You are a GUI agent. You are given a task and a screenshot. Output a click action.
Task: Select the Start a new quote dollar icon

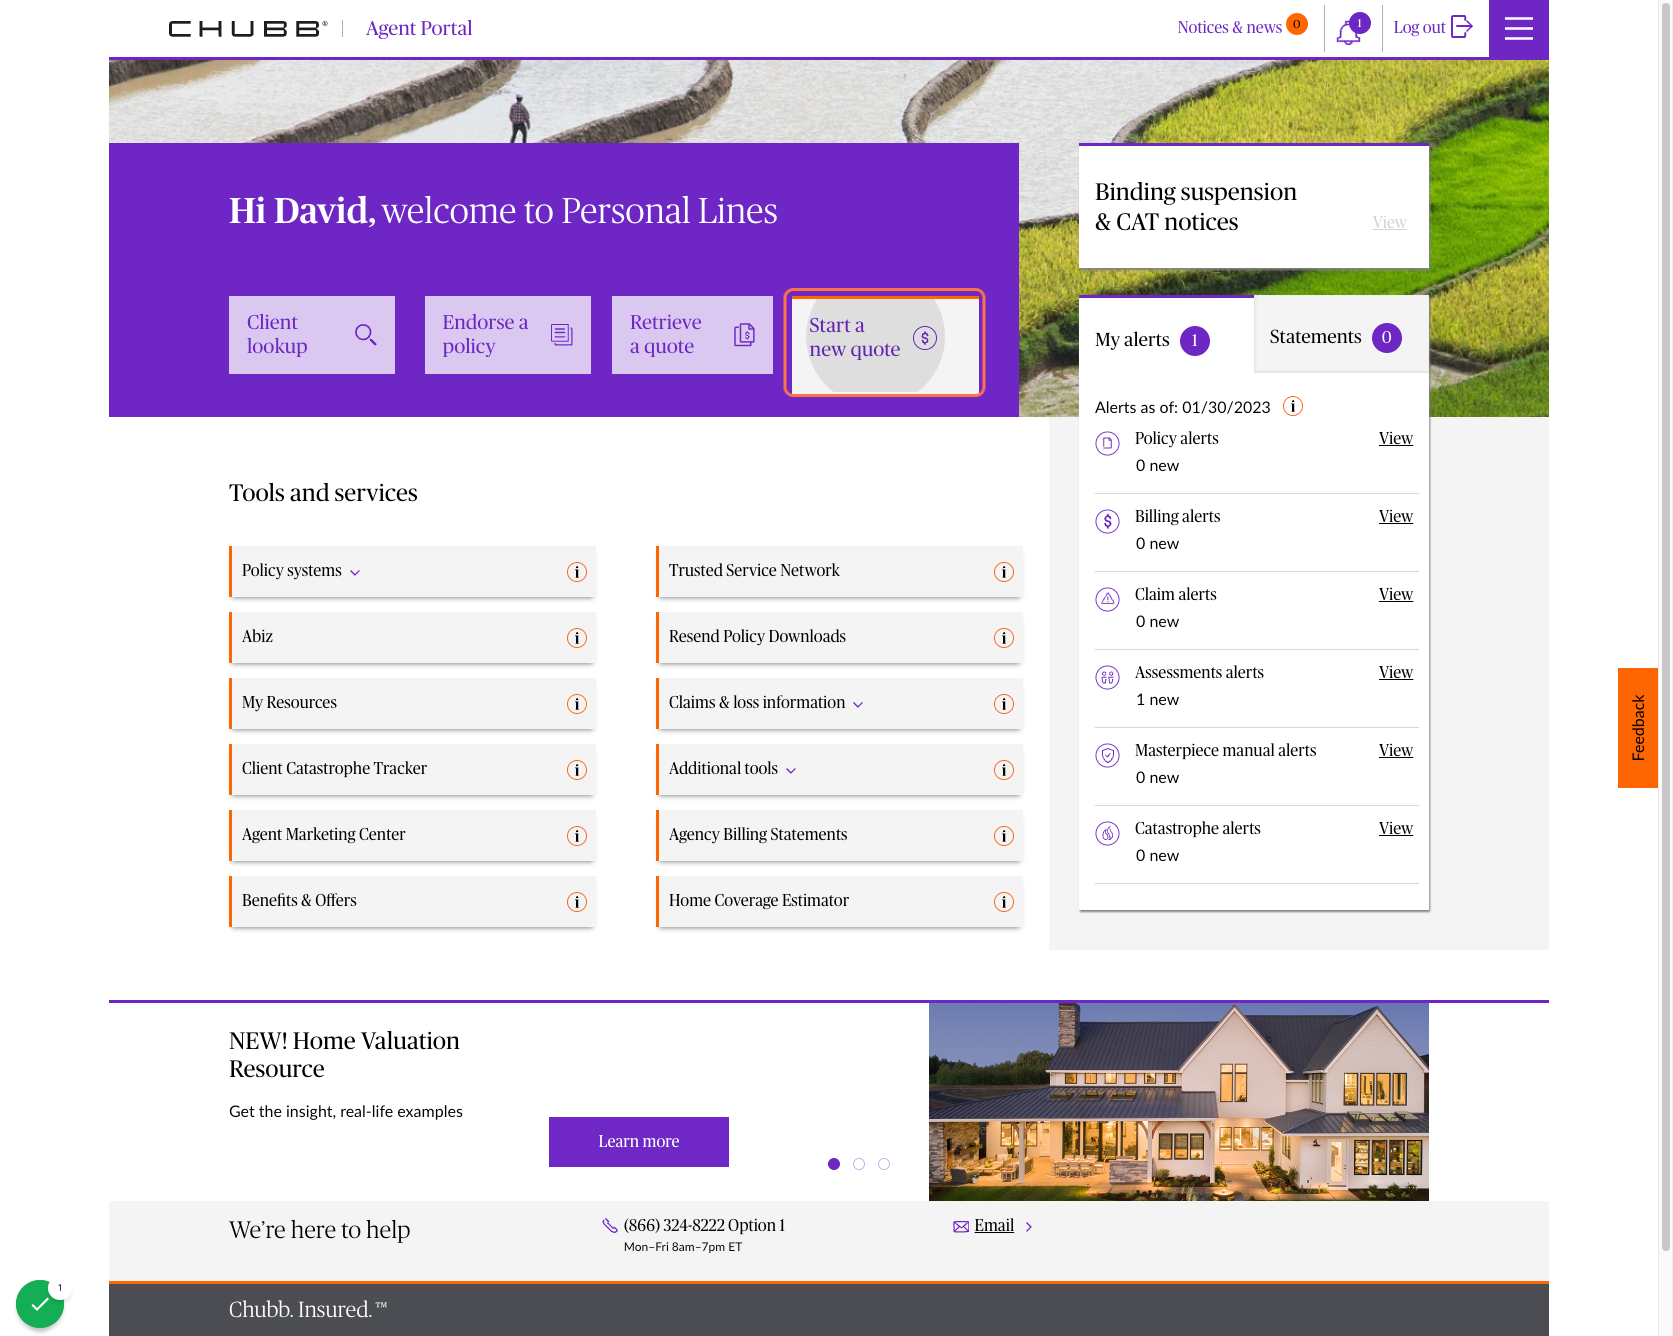click(923, 340)
